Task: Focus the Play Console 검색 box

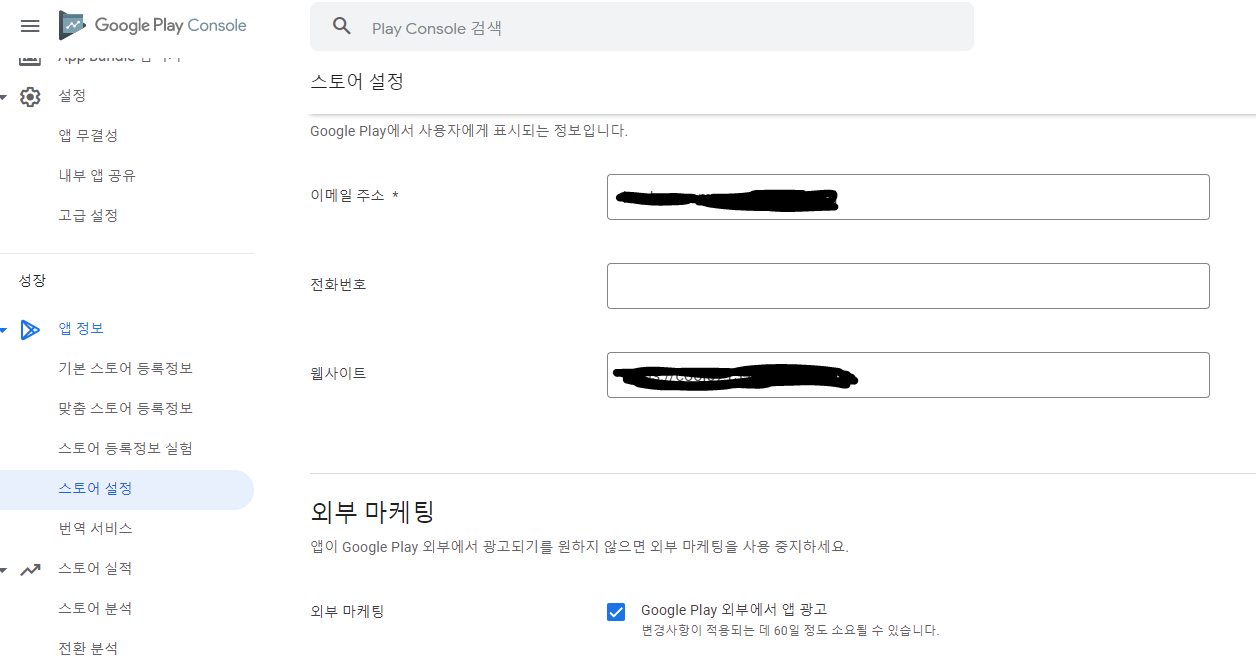Action: pos(641,27)
